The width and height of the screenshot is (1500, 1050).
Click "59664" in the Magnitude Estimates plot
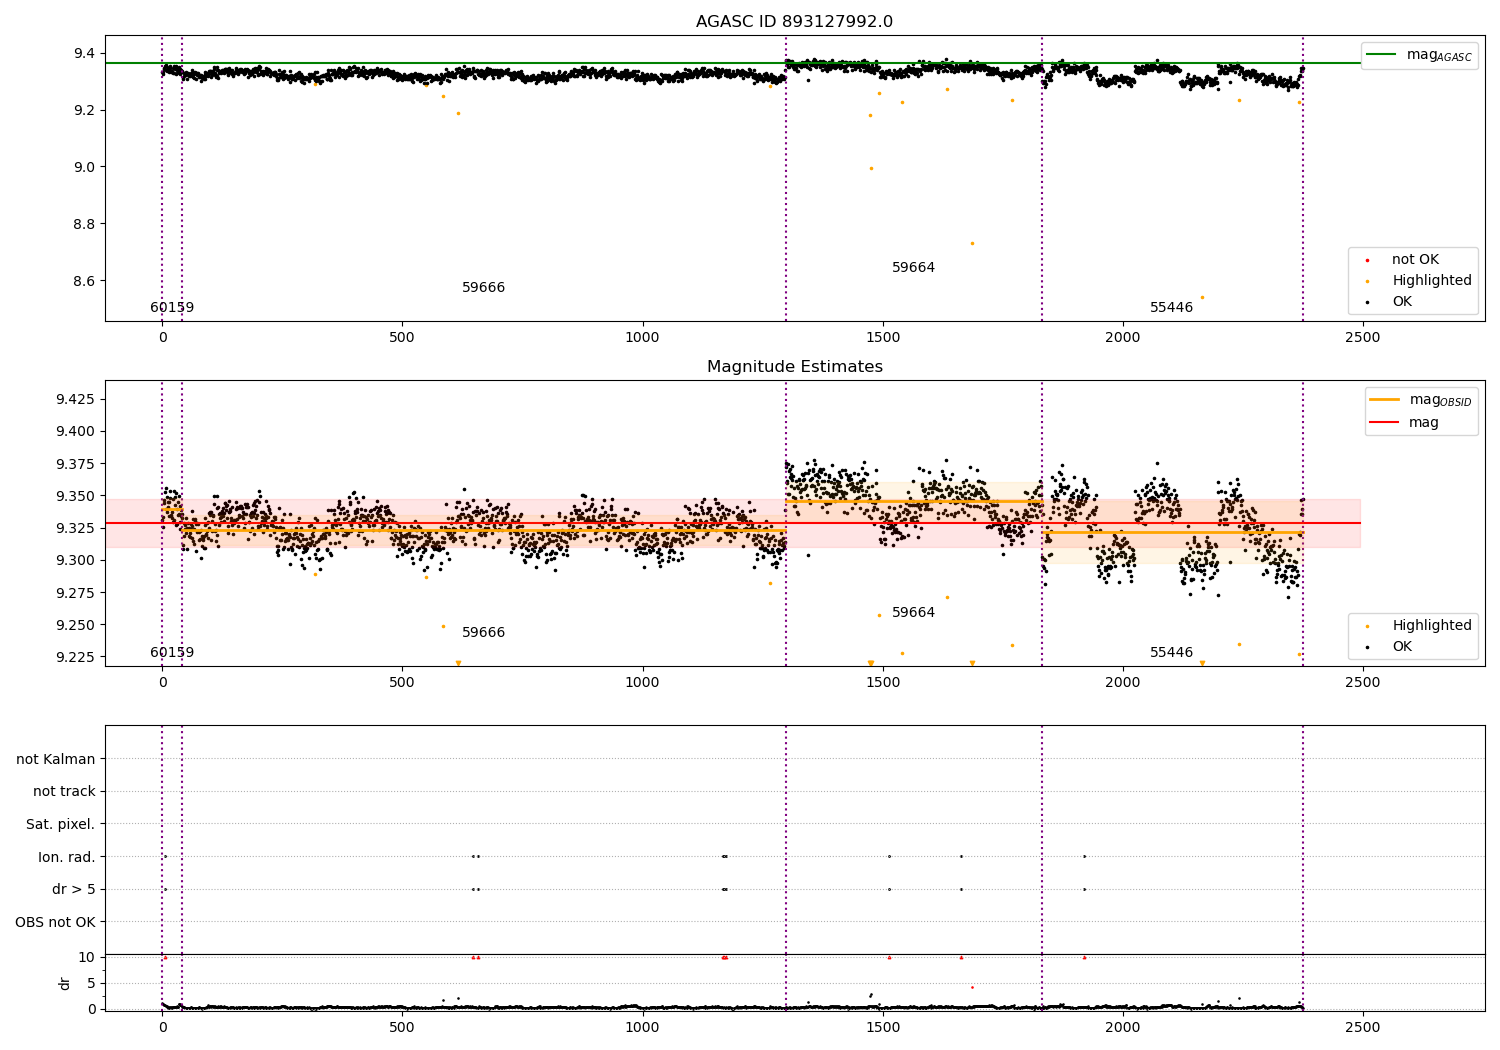click(913, 613)
